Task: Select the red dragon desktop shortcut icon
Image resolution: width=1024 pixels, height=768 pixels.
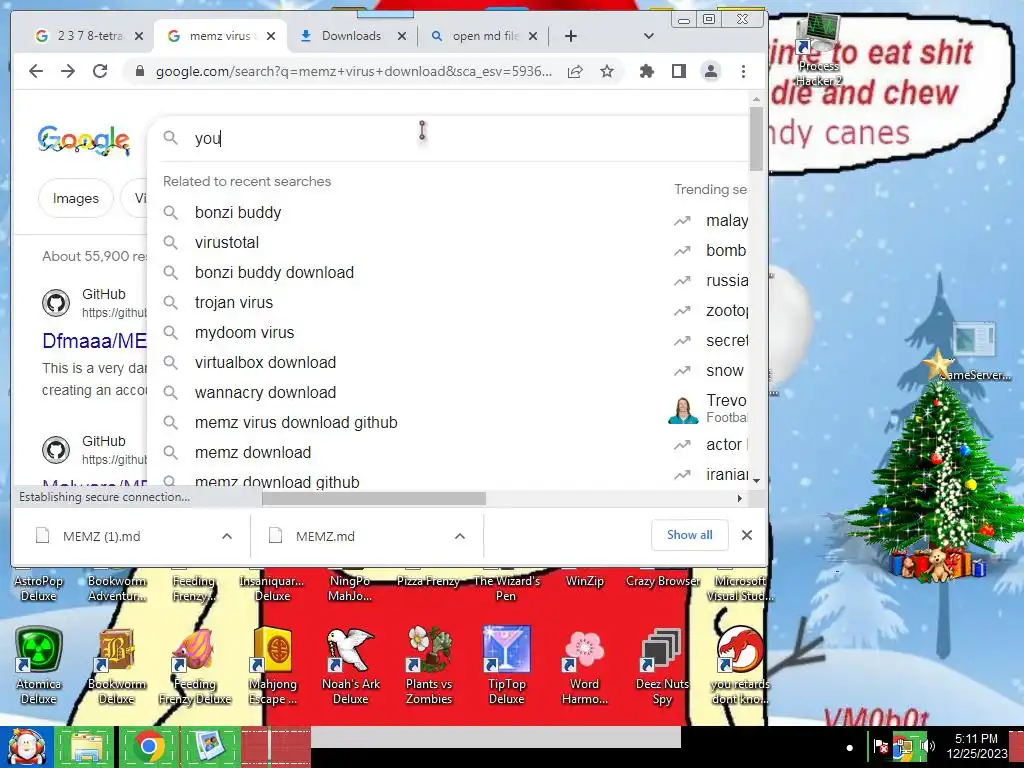Action: (x=740, y=665)
